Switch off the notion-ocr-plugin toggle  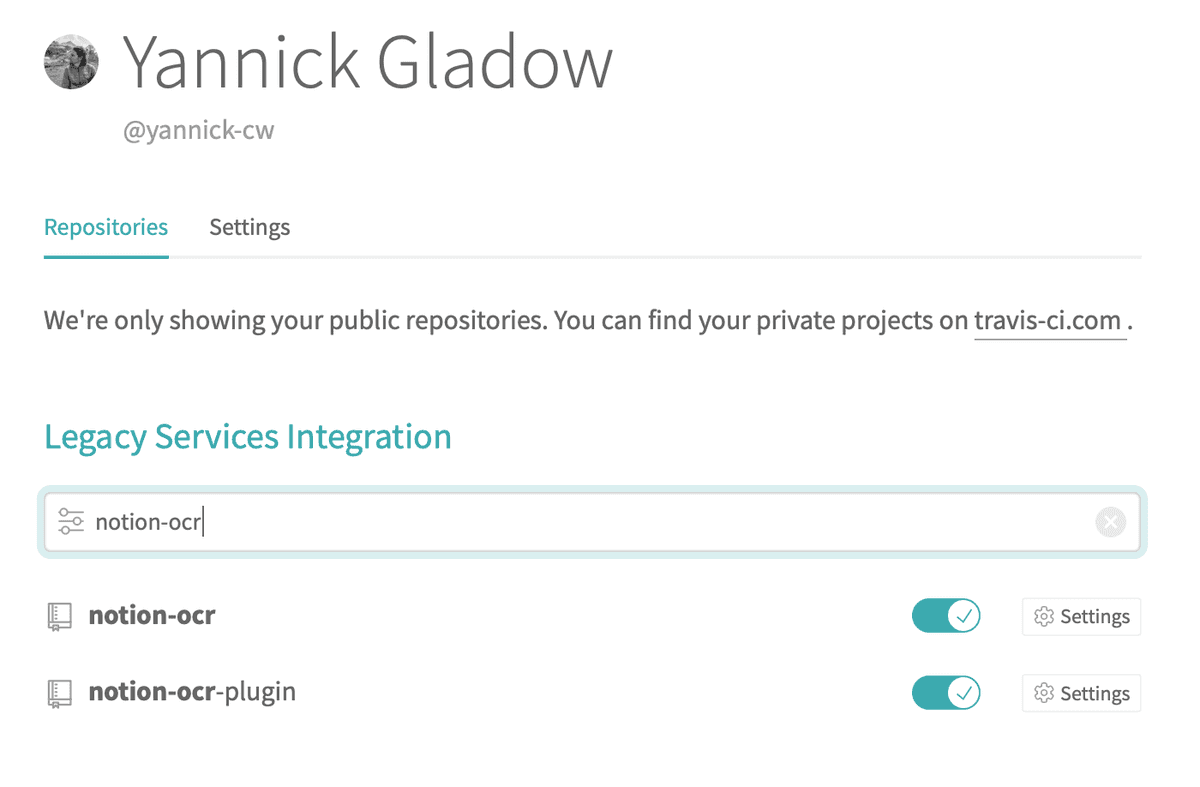pos(946,693)
